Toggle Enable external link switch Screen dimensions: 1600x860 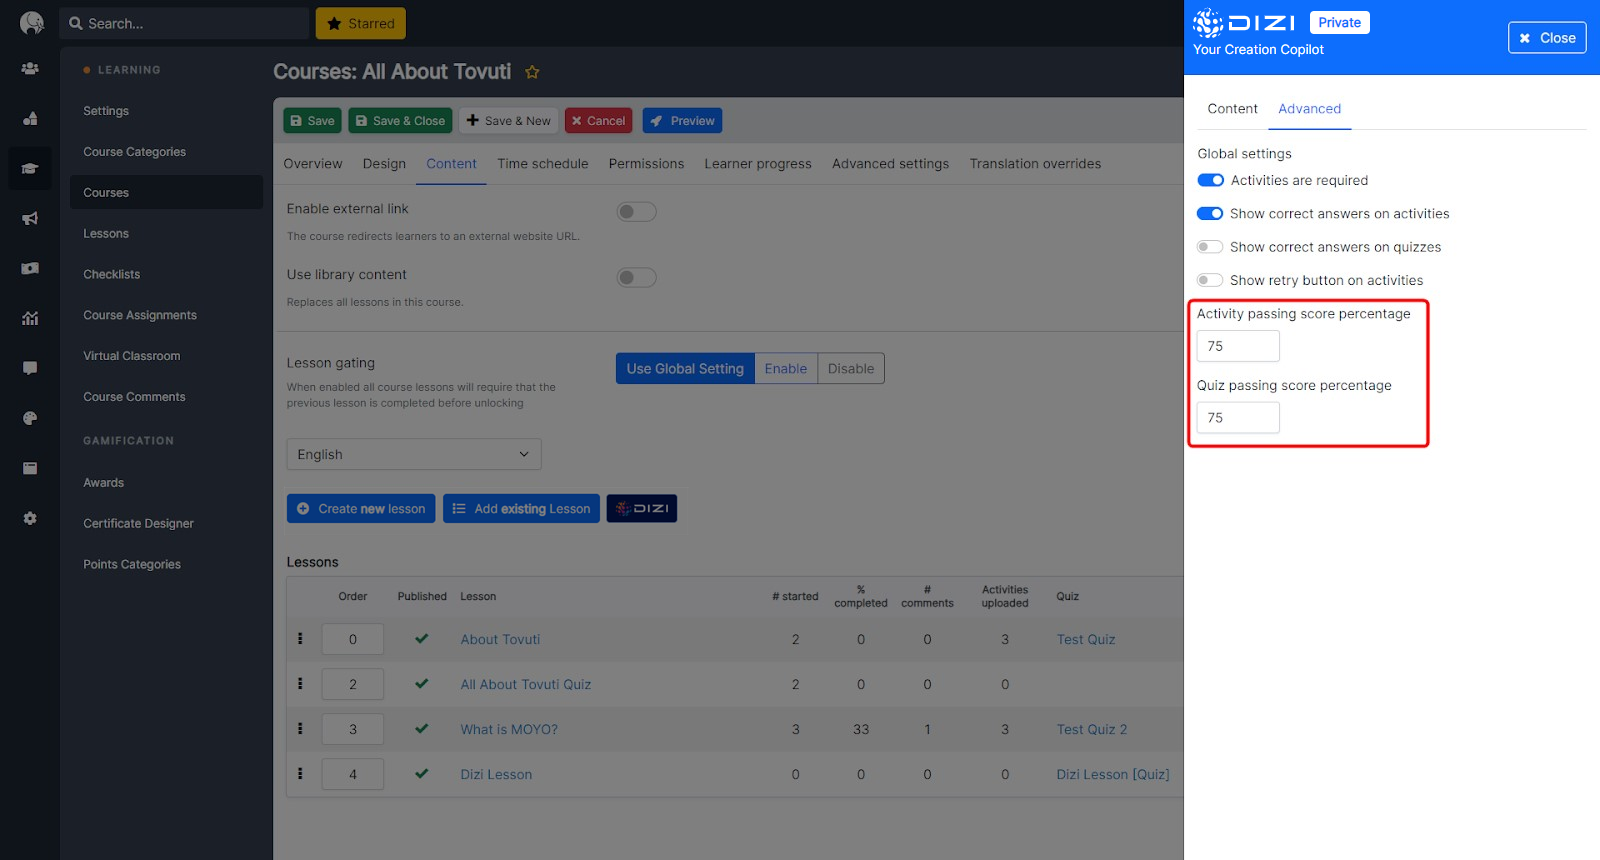(636, 212)
